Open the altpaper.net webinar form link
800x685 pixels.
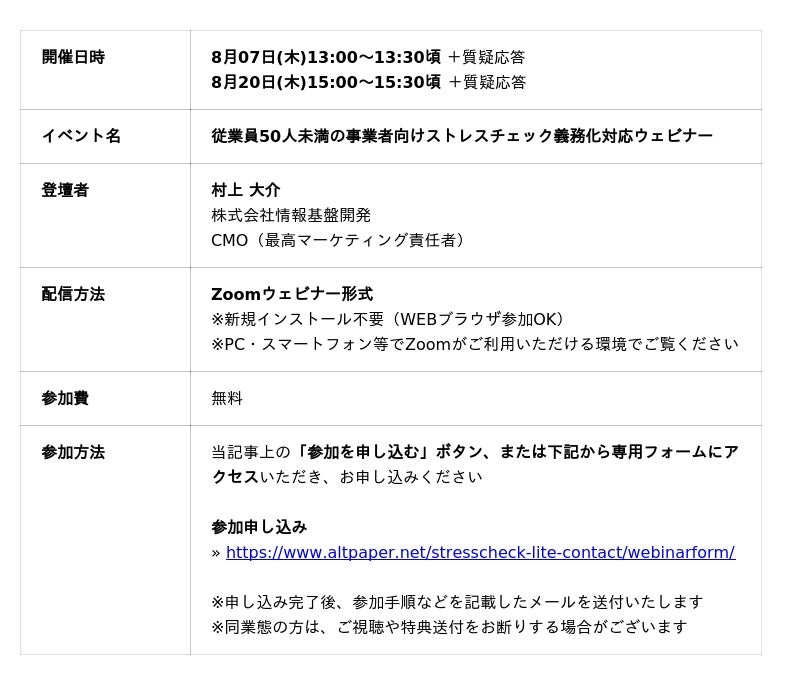click(480, 552)
